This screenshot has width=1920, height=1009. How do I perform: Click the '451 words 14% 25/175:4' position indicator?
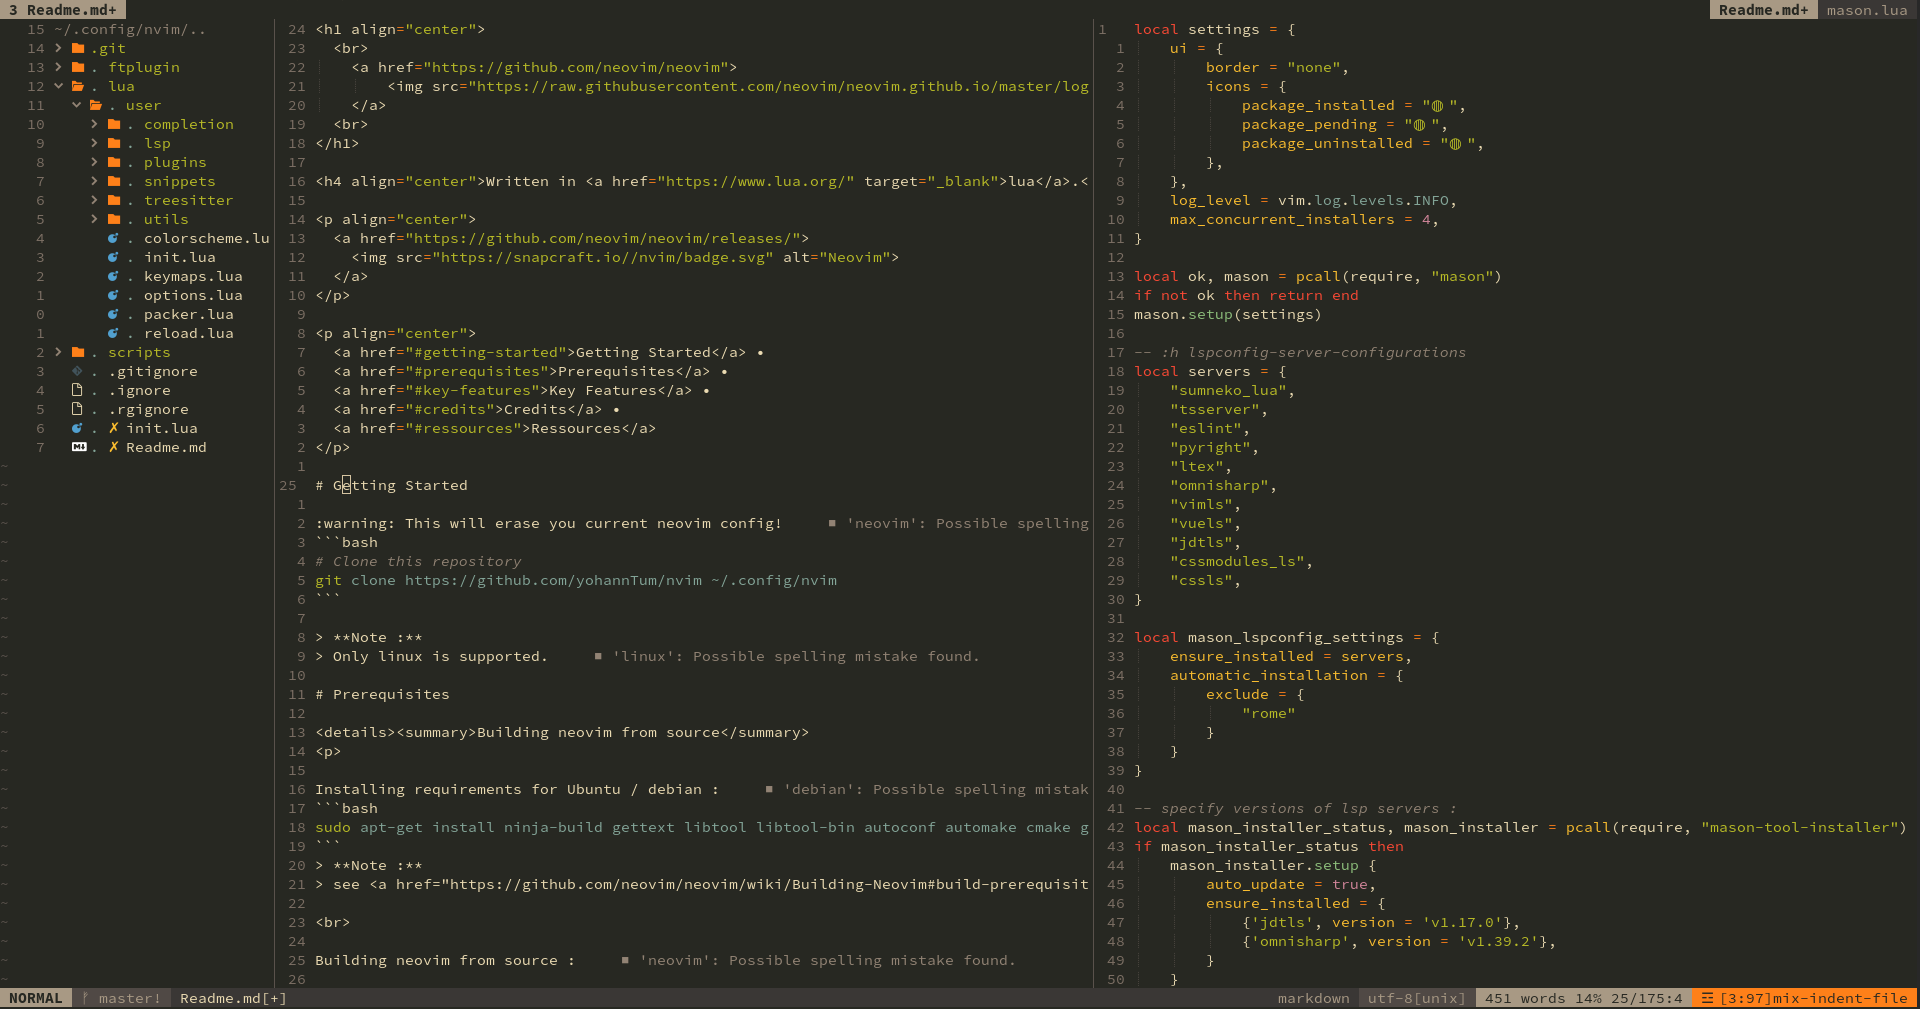(x=1583, y=998)
